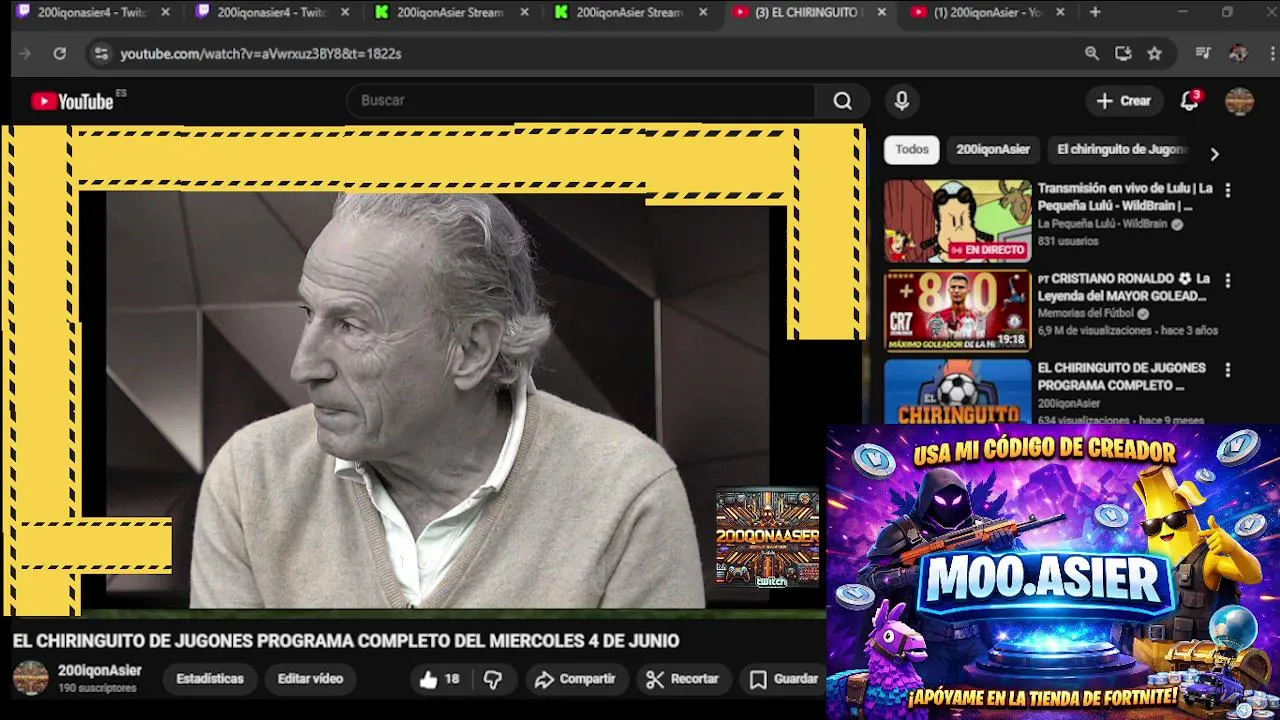Viewport: 1280px width, 720px height.
Task: Open a new browser tab with plus
Action: 1095,12
